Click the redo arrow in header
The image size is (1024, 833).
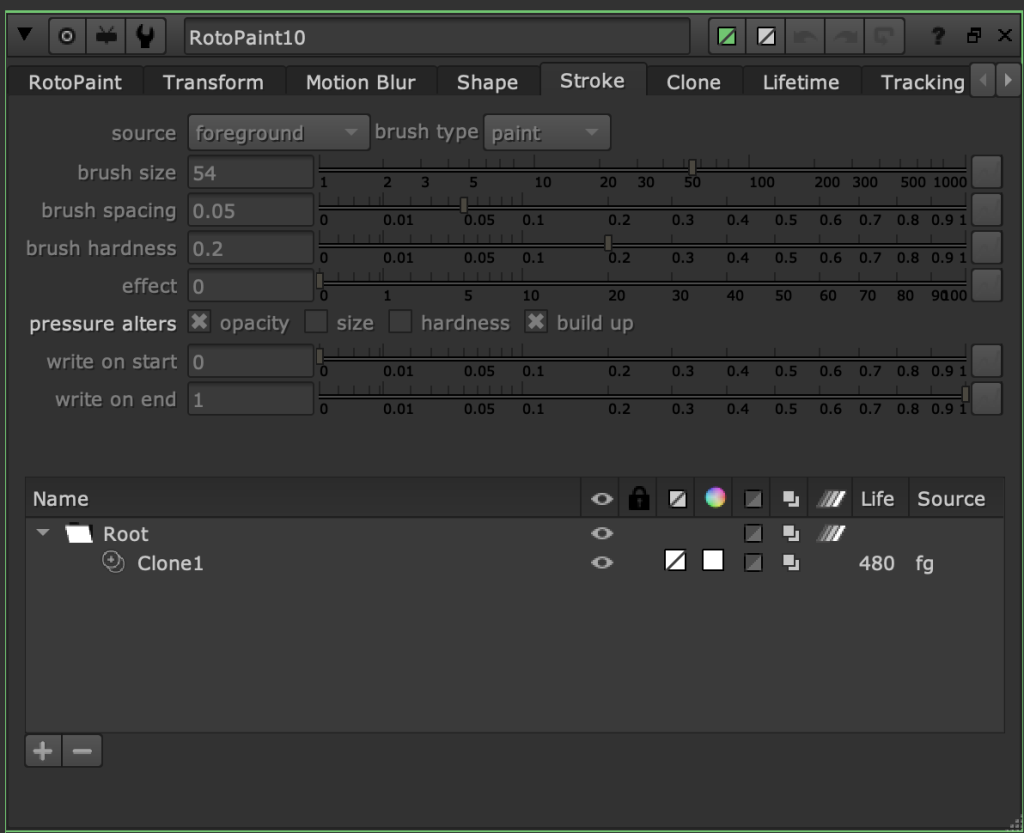pyautogui.click(x=844, y=37)
